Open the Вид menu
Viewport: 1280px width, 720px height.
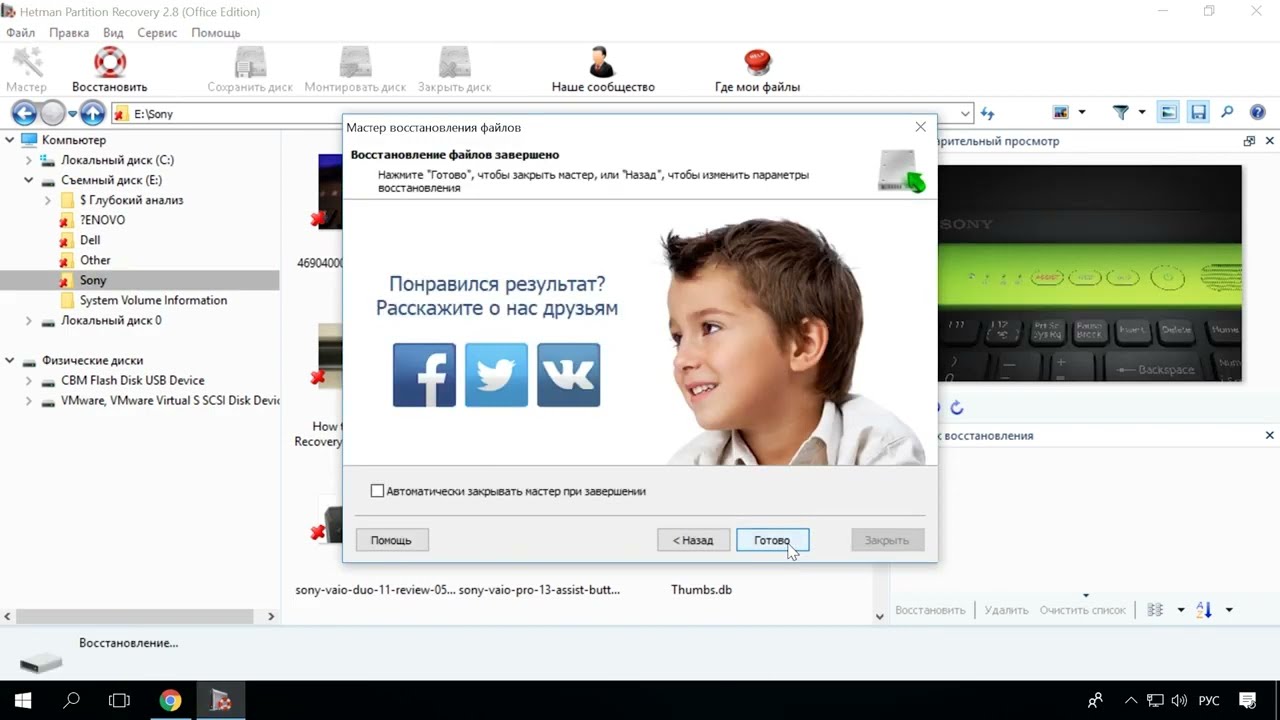tap(113, 33)
